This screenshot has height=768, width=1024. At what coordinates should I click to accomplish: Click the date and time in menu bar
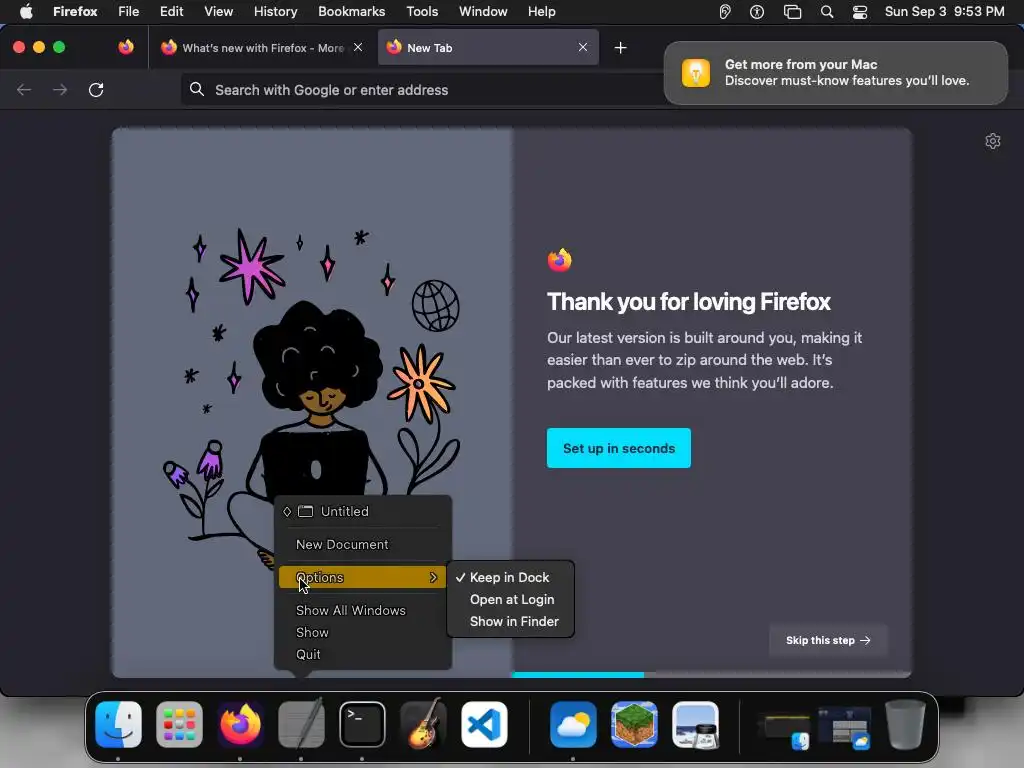[944, 12]
